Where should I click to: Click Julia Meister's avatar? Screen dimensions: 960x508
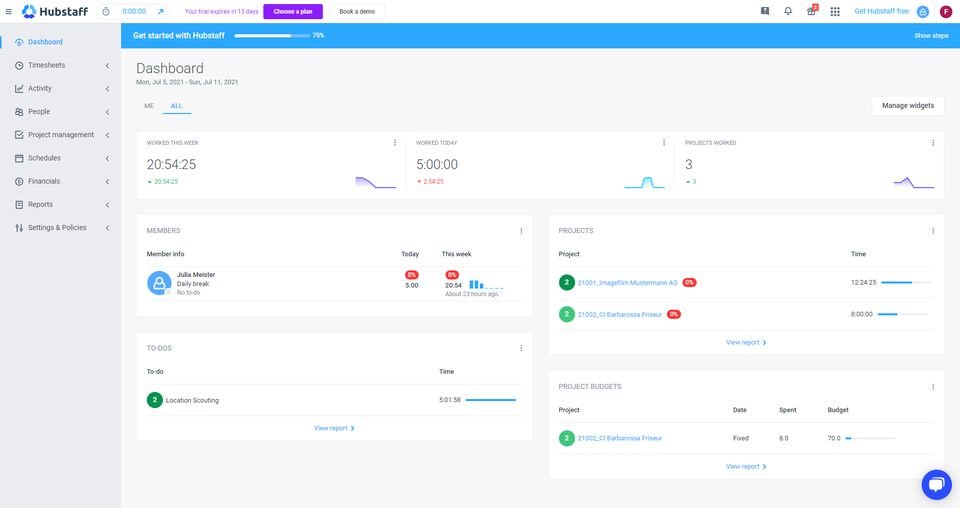[159, 283]
